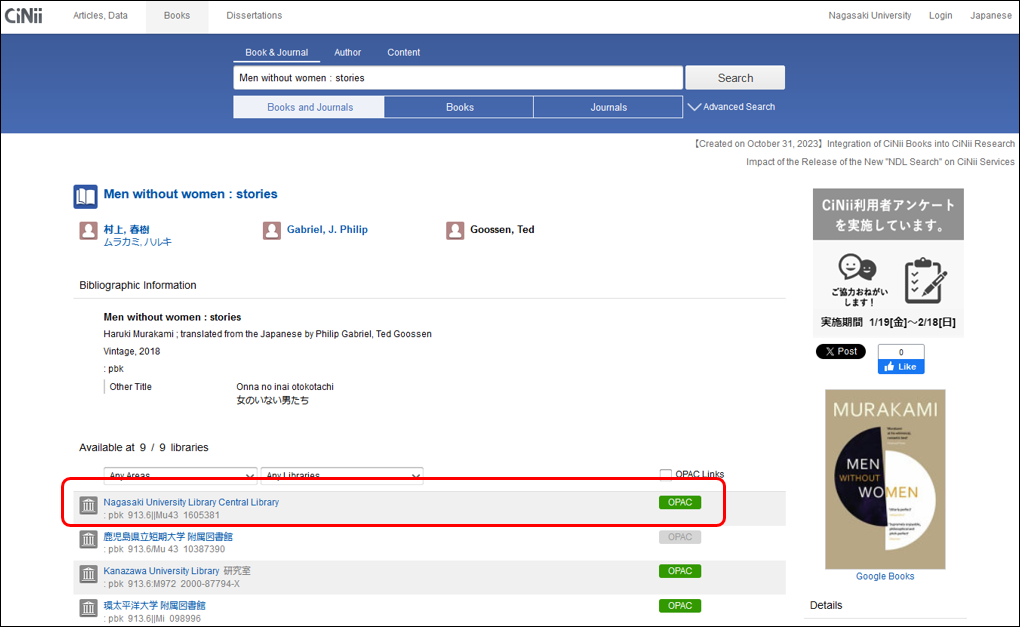Select the Book & Journal search tab
Viewport: 1020px width, 627px height.
point(276,53)
